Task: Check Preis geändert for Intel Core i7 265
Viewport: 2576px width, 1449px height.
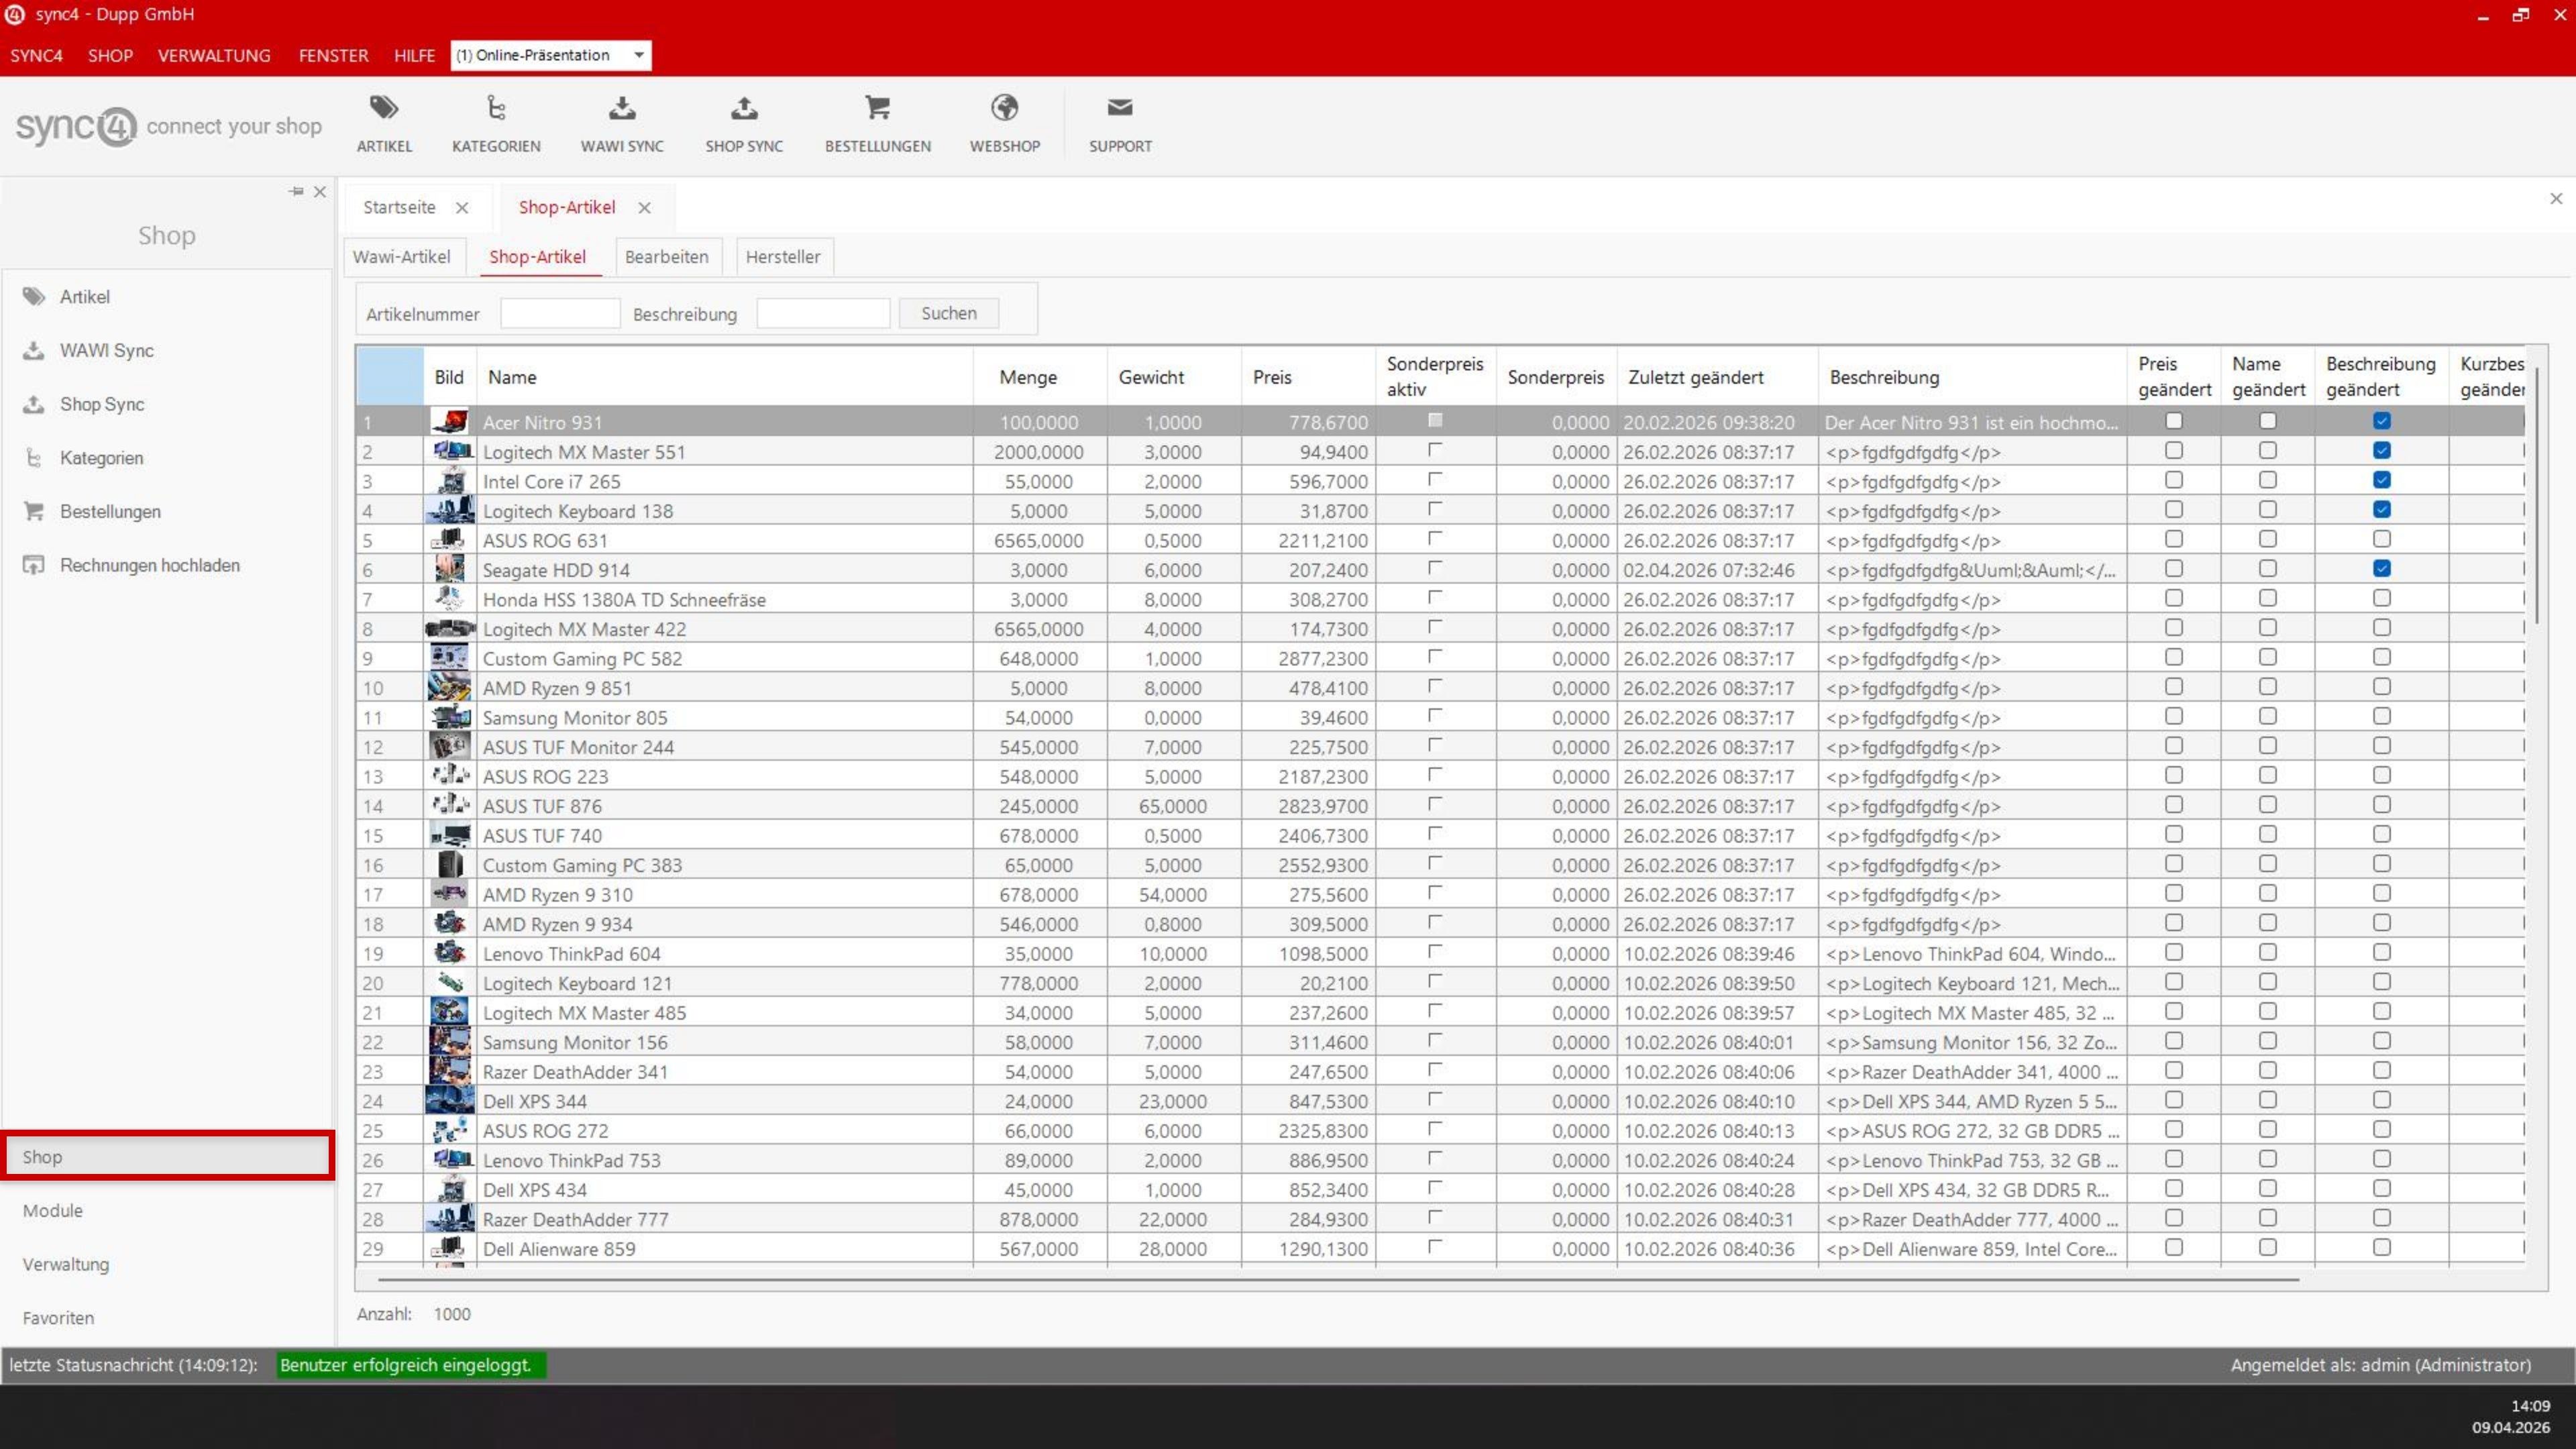Action: 2173,480
